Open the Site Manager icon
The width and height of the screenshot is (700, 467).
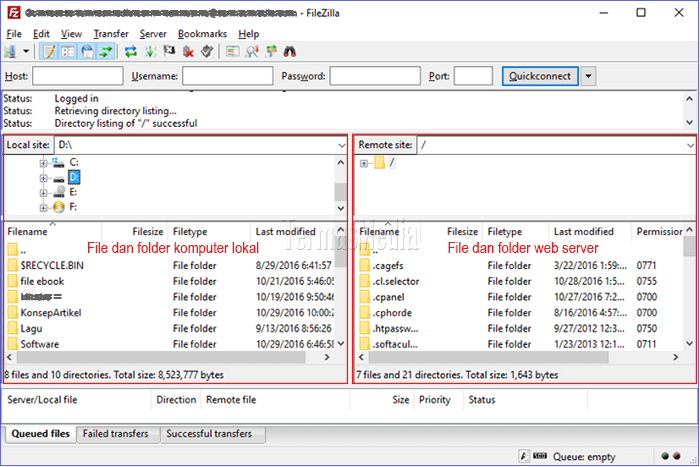click(10, 52)
